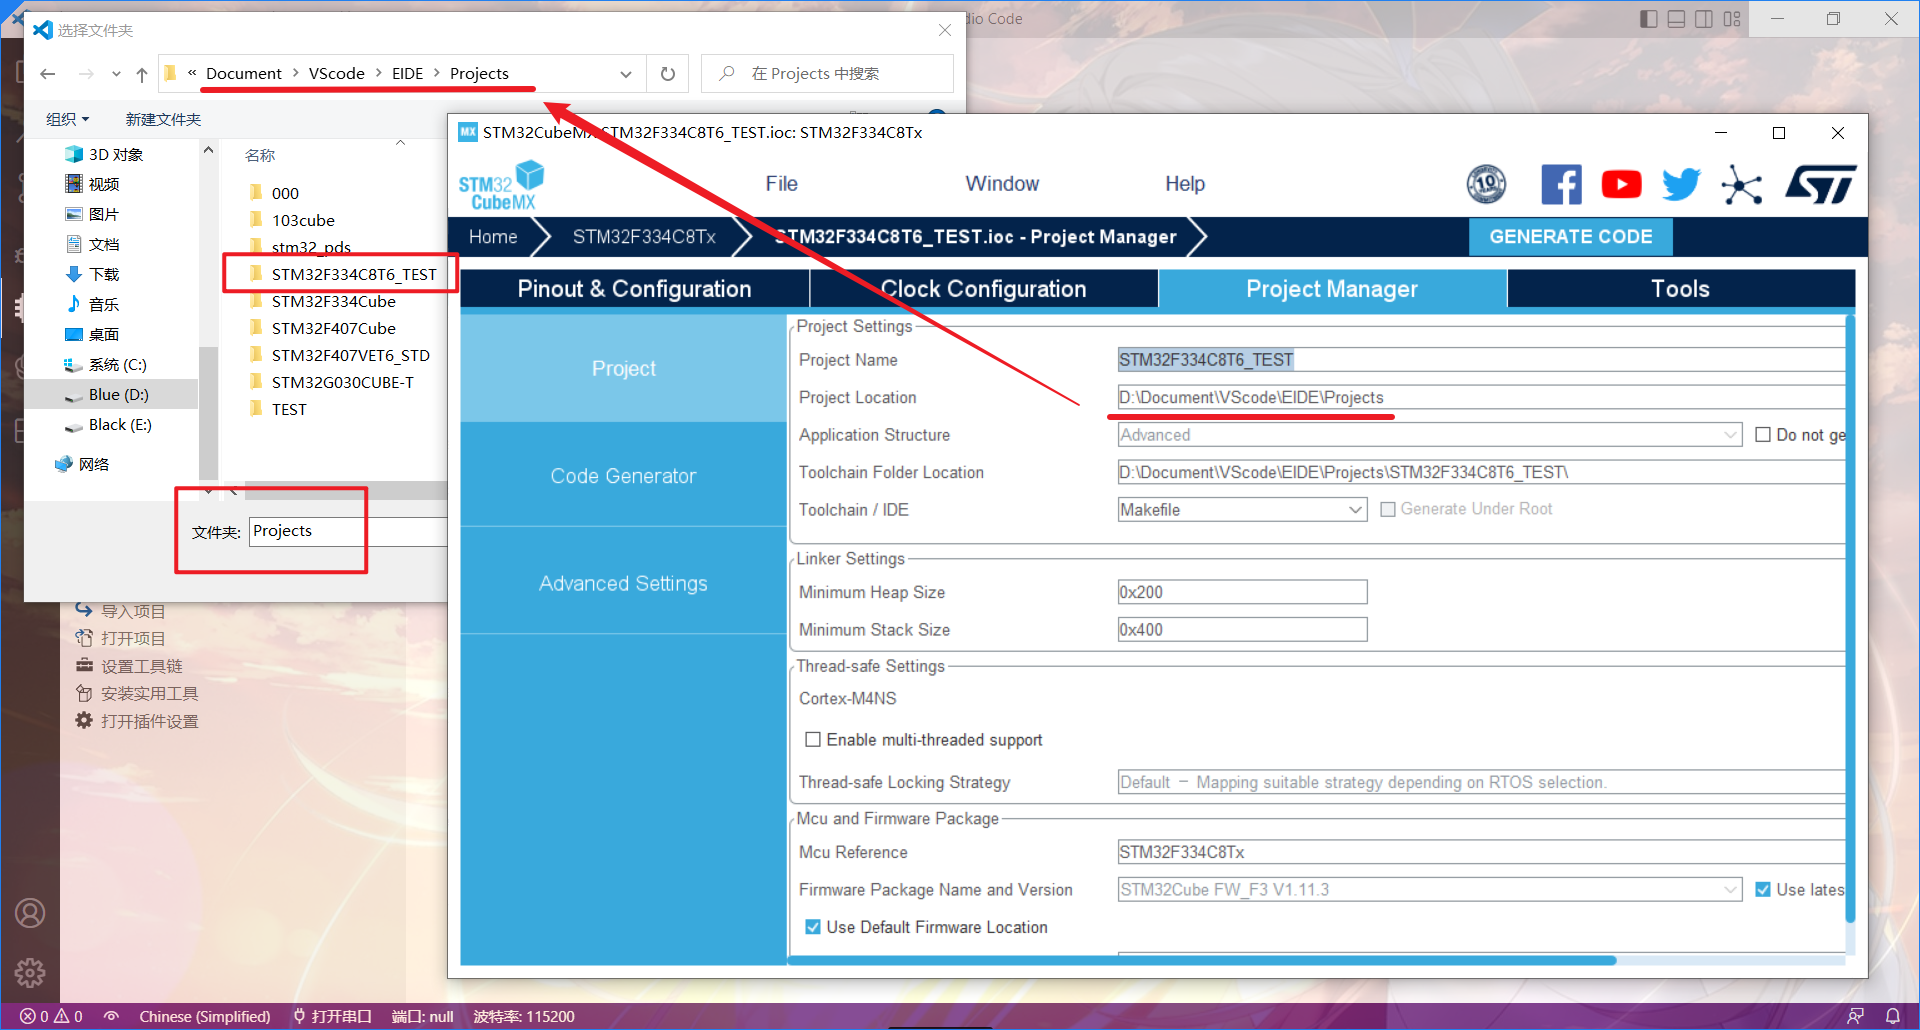The width and height of the screenshot is (1920, 1030).
Task: Click Home breadcrumb in STM32CubeMX
Action: (x=493, y=237)
